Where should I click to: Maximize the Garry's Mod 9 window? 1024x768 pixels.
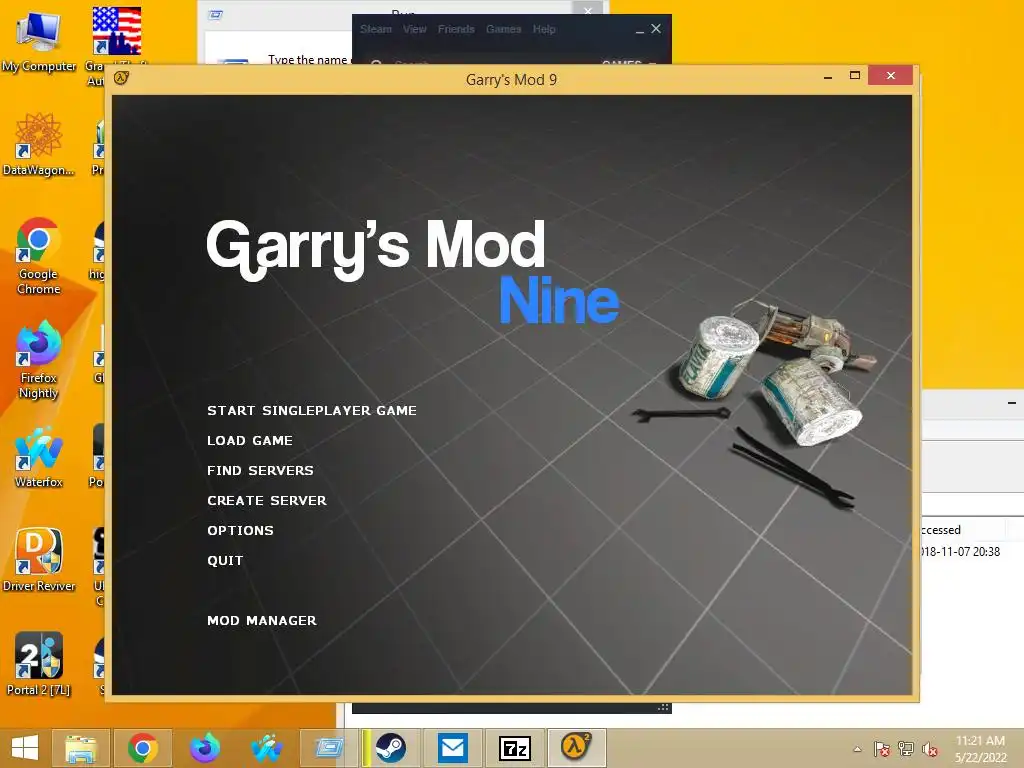[x=854, y=76]
